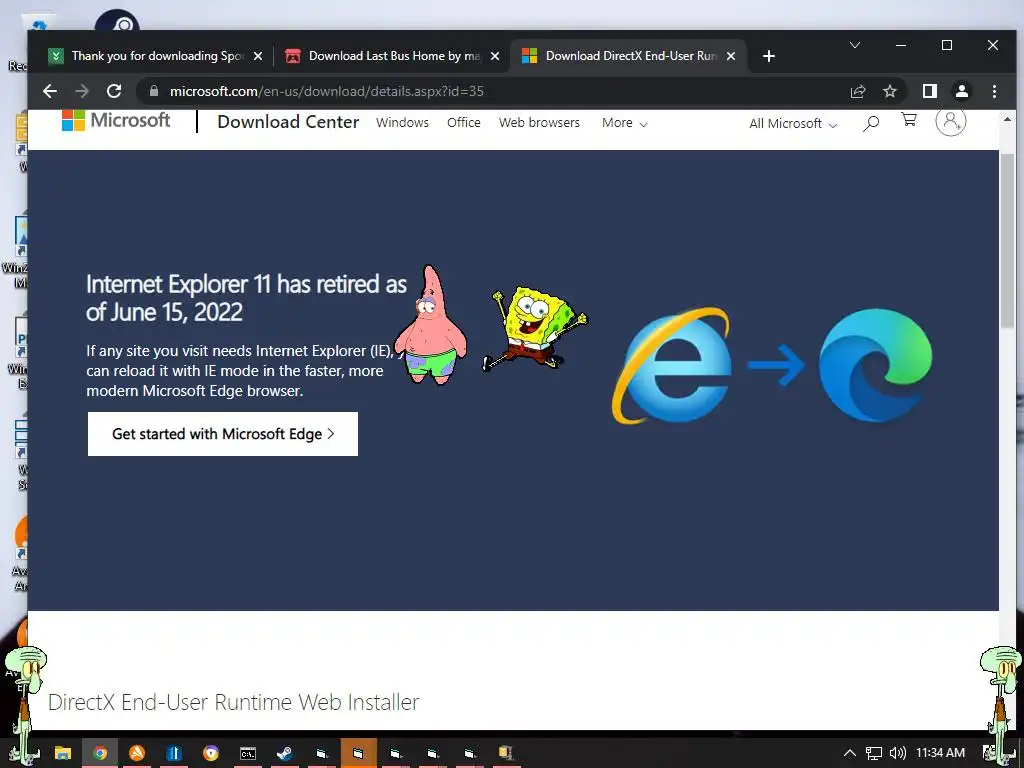
Task: Open a new browser tab
Action: 769,56
